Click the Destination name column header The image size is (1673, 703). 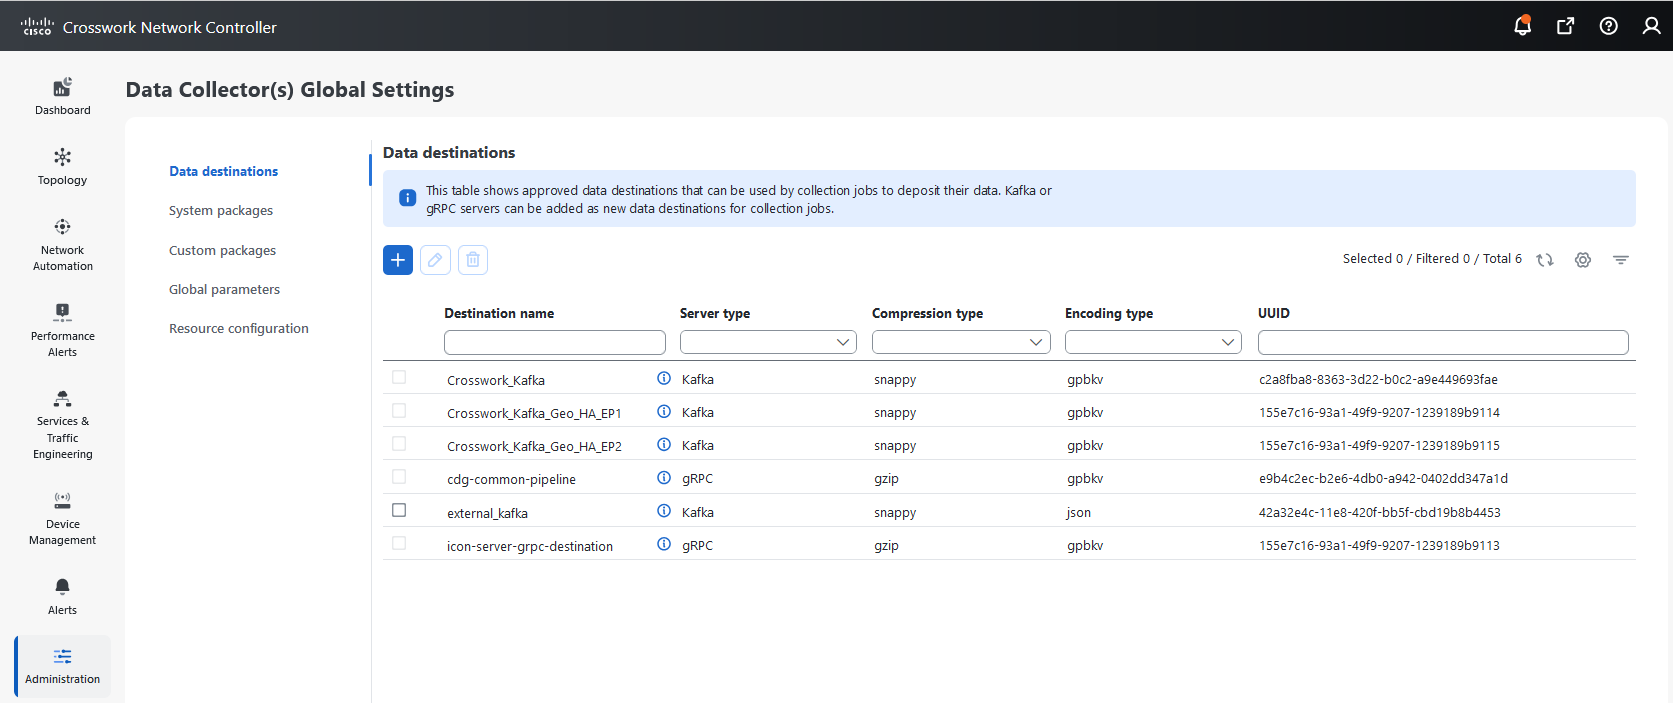click(x=499, y=313)
